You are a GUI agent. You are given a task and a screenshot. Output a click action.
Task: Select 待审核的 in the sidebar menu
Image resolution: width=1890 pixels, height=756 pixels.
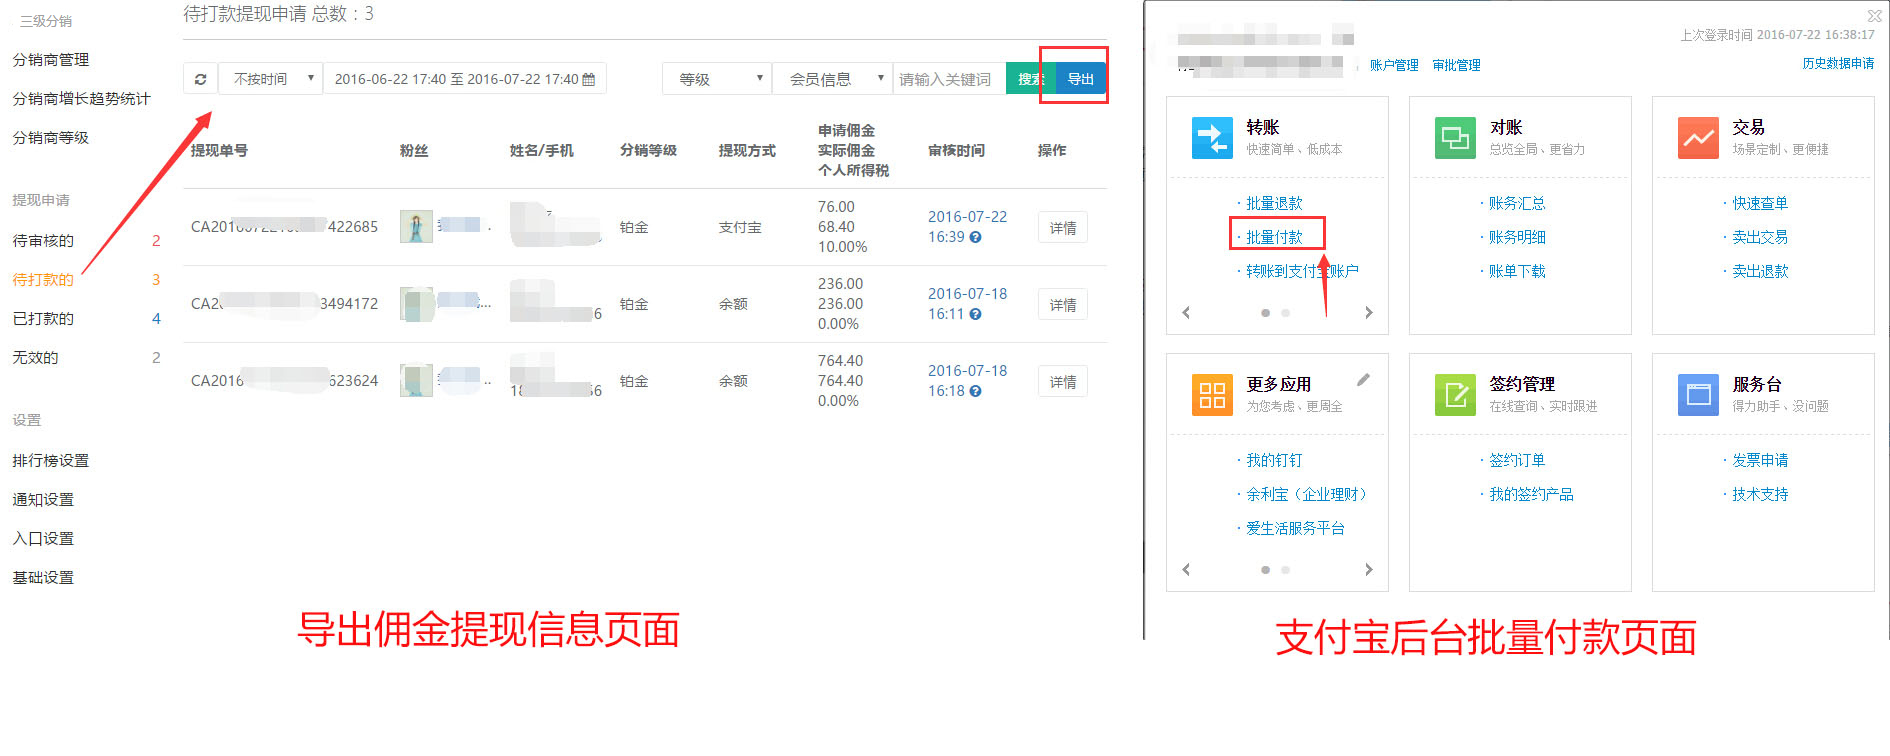[43, 241]
